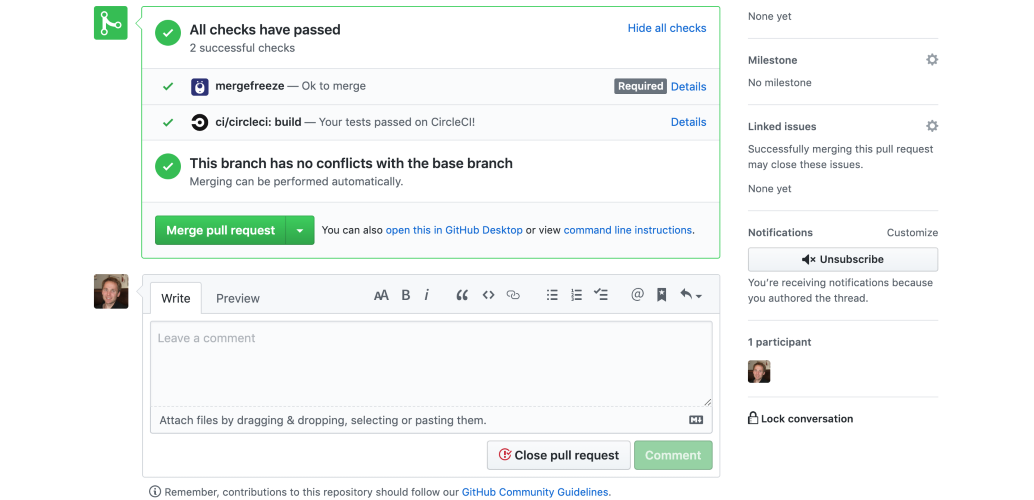This screenshot has height=500, width=1034.
Task: Select the Write tab
Action: [176, 298]
